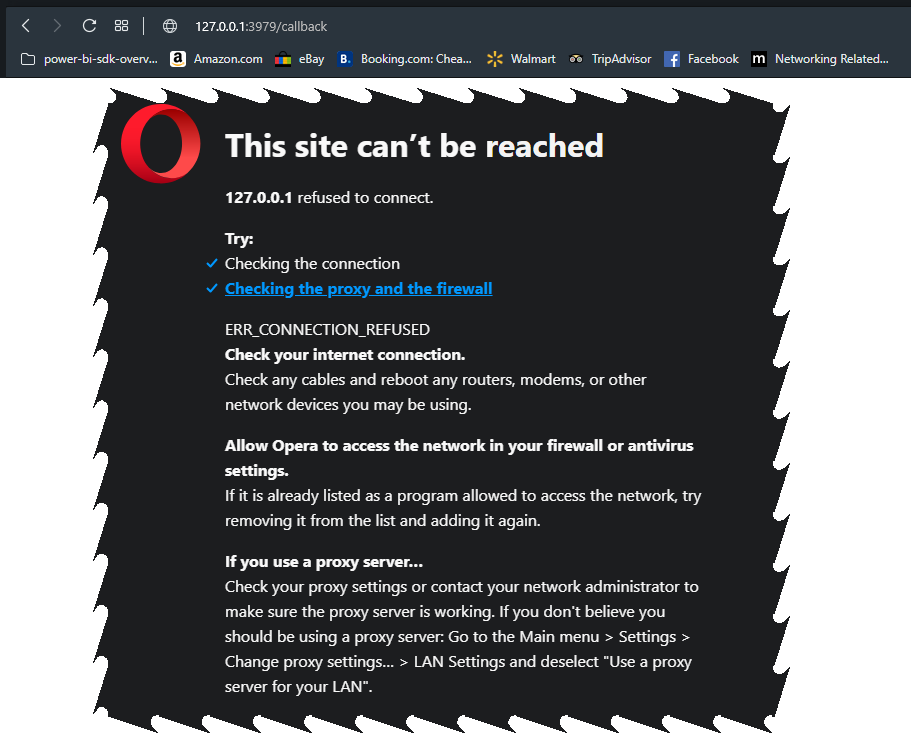Click the Amazon.com bookmark label
The width and height of the screenshot is (911, 734).
[228, 59]
